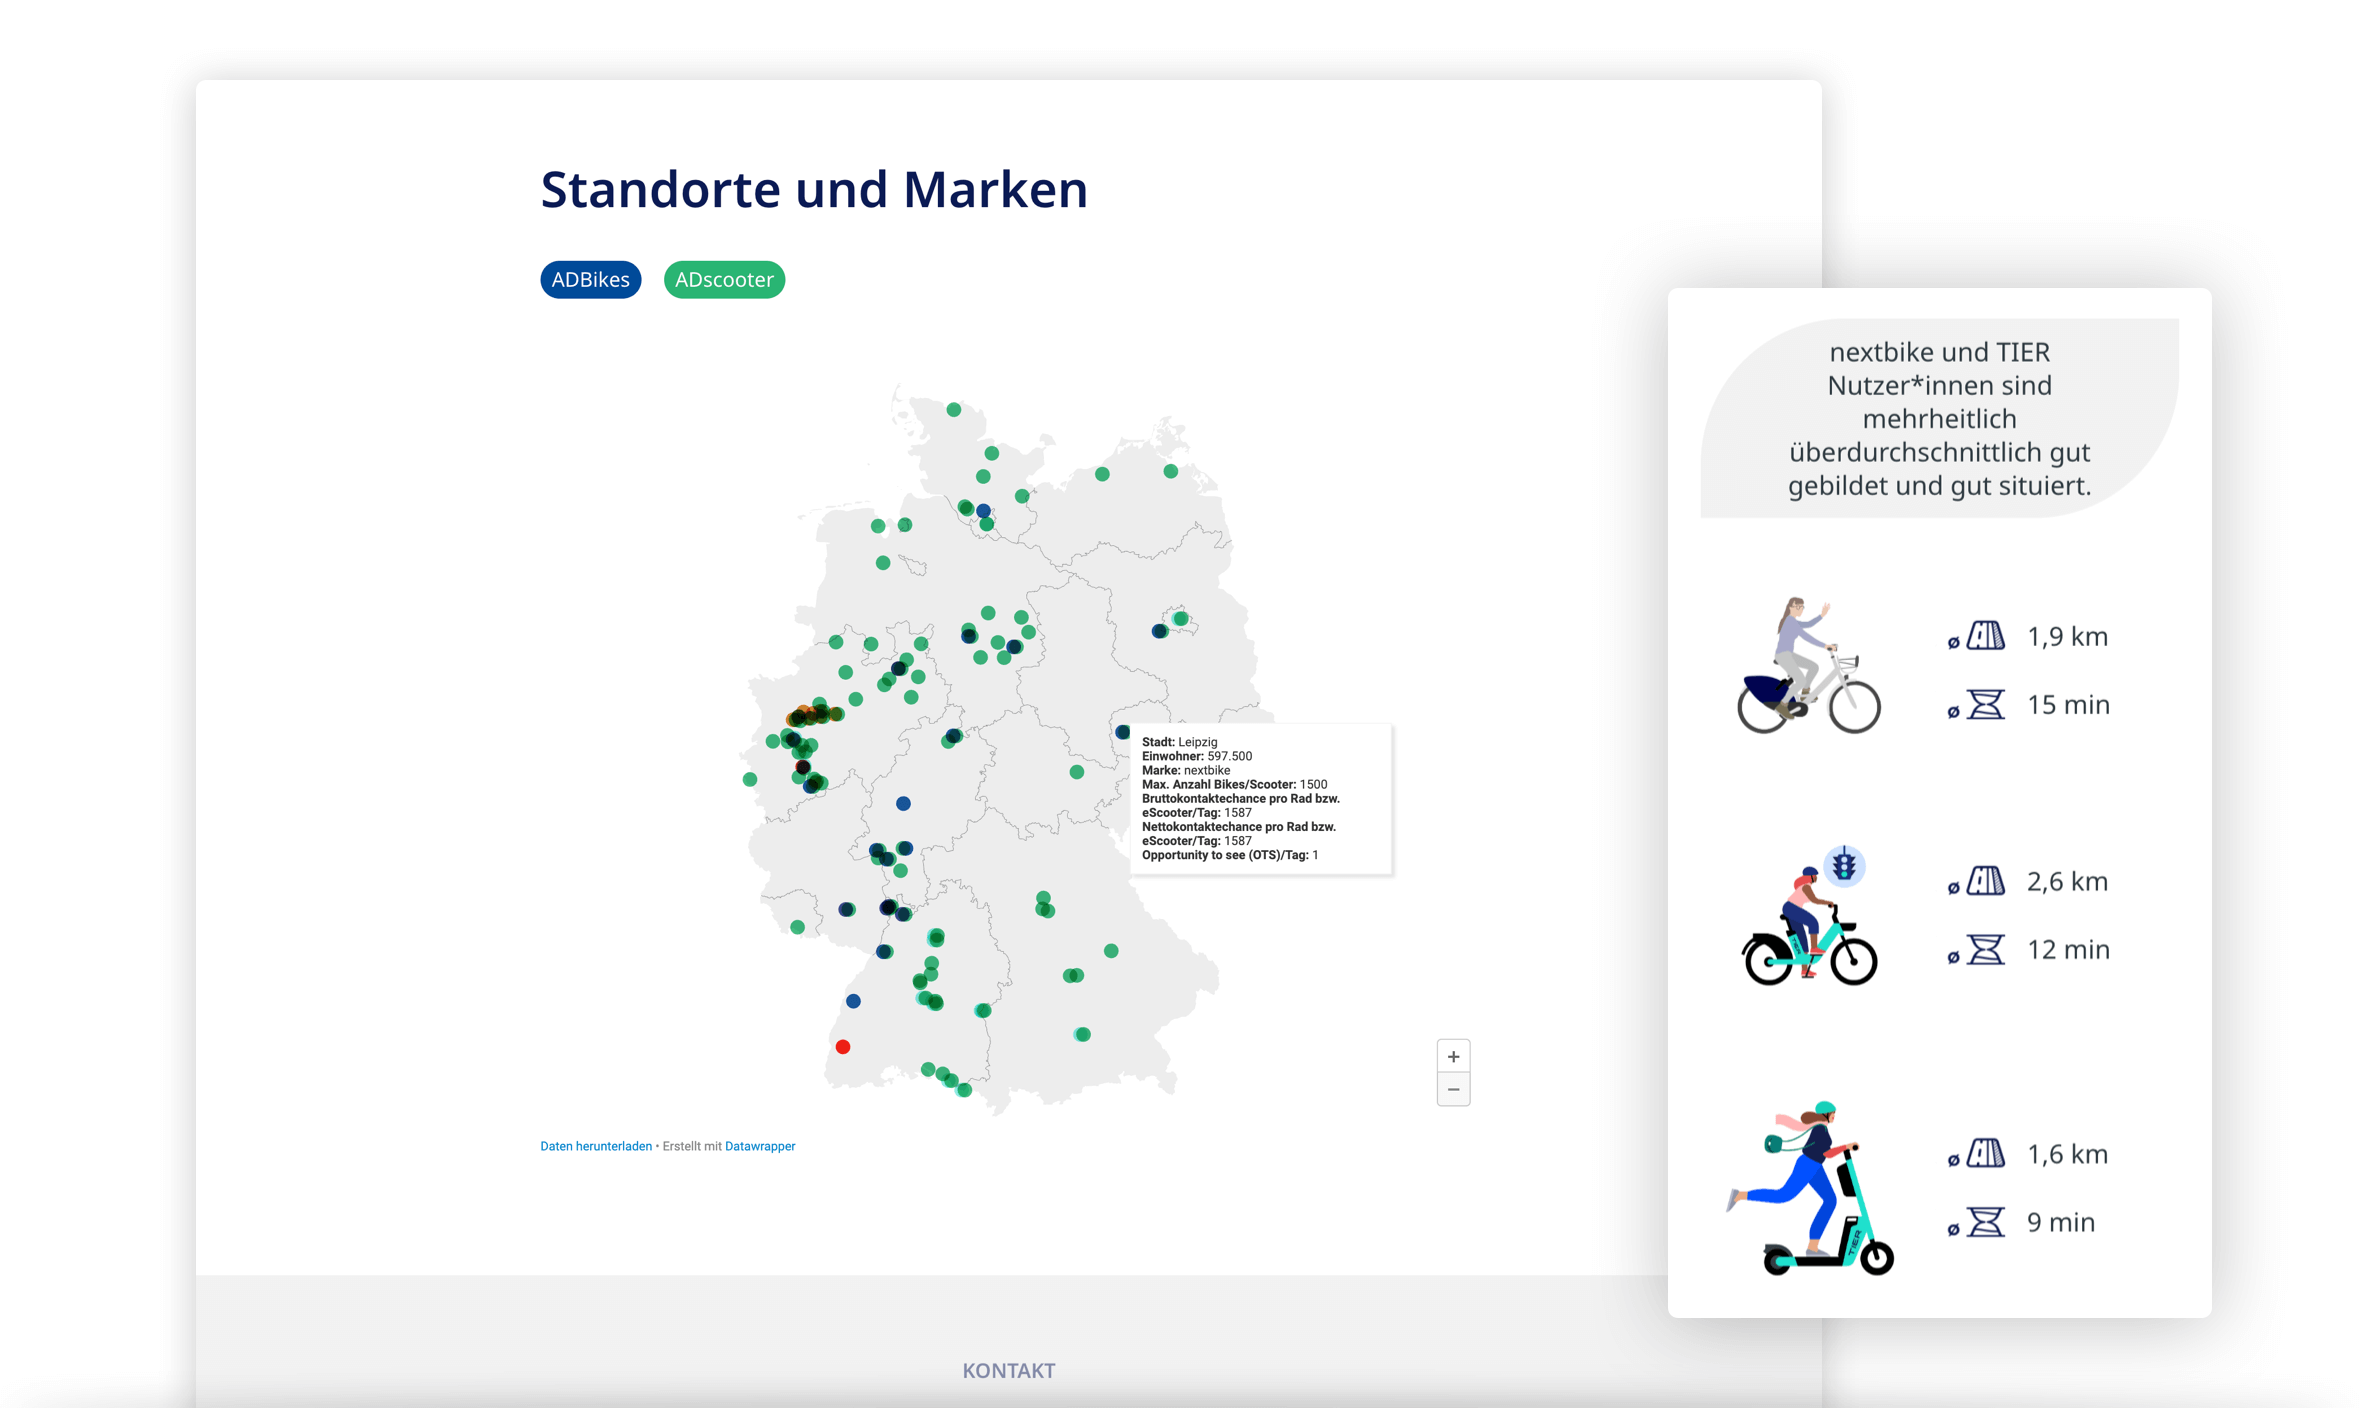Click the '1,9 km' distance value
Screen dimensions: 2360x1408
click(x=2067, y=637)
